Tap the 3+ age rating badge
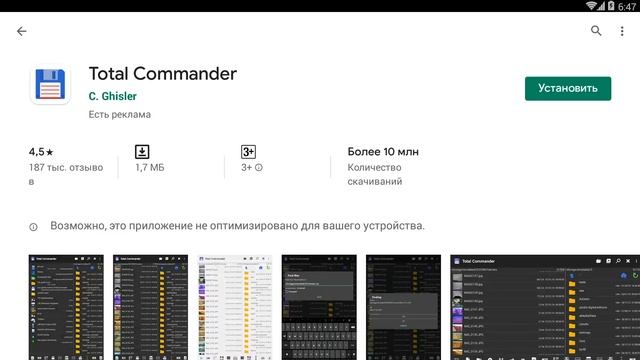This screenshot has width=640, height=360. pyautogui.click(x=248, y=152)
